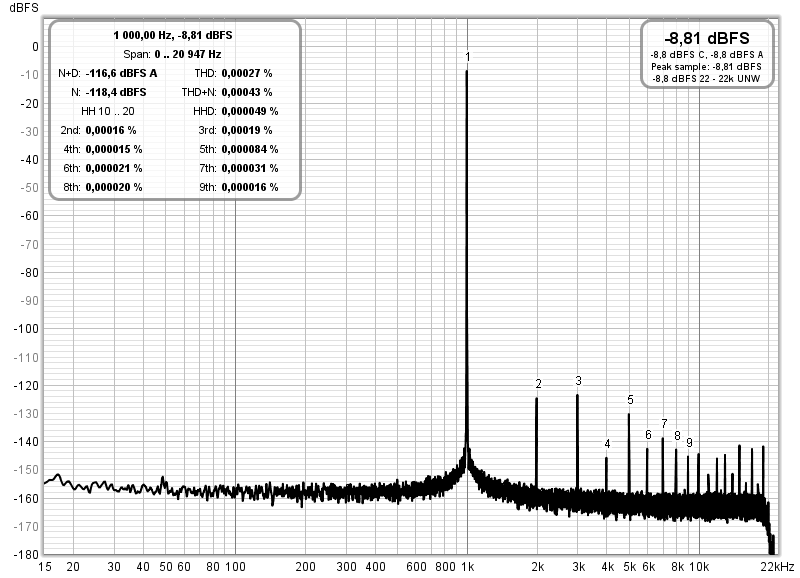This screenshot has height=578, width=800.
Task: Select the "Span: 0 .. 20 947 Hz" line
Action: coord(172,54)
